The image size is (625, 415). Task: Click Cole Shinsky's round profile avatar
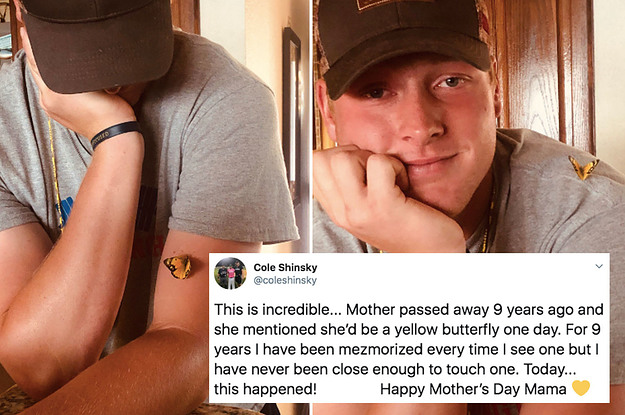click(x=230, y=273)
